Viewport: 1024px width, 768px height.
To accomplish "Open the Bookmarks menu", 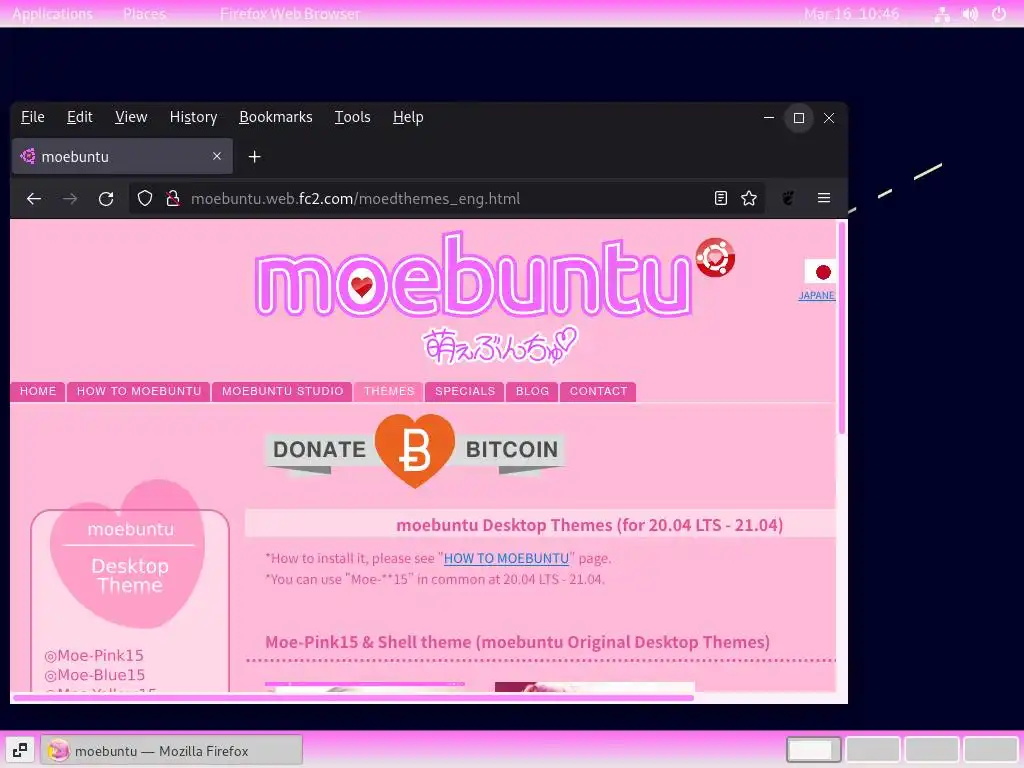I will [x=276, y=117].
